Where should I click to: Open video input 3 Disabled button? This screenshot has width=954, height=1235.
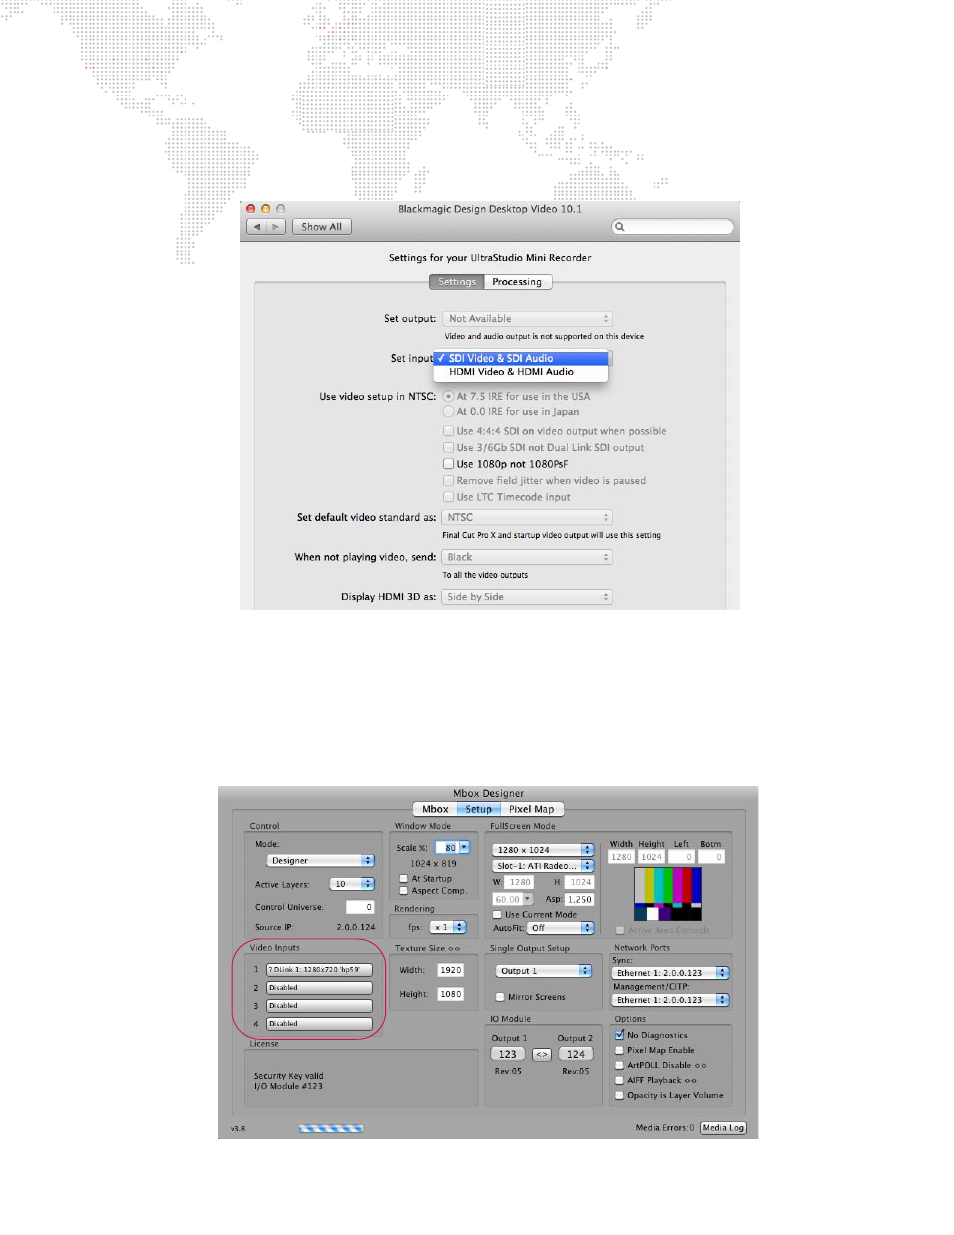(319, 1006)
